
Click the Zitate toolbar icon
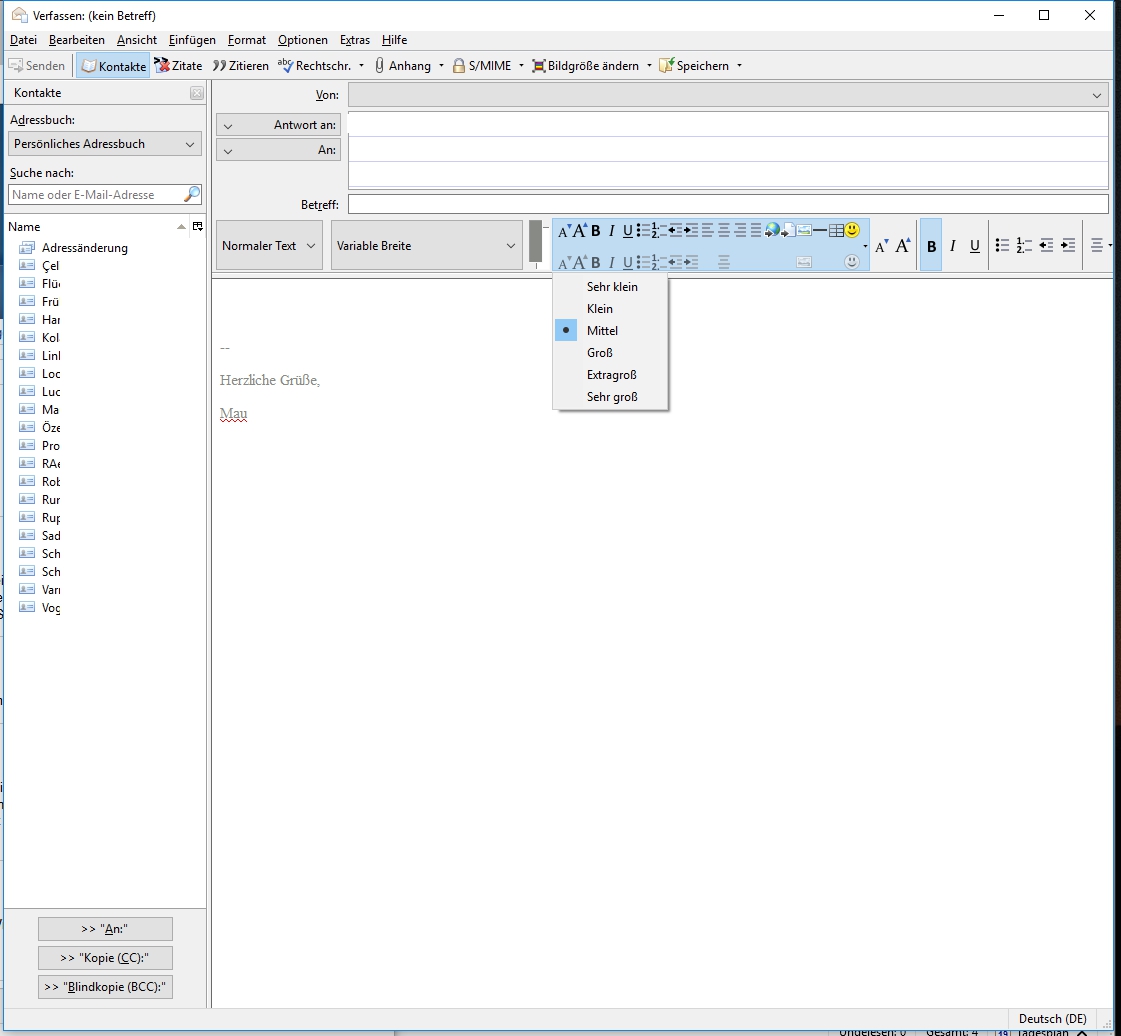[x=162, y=66]
